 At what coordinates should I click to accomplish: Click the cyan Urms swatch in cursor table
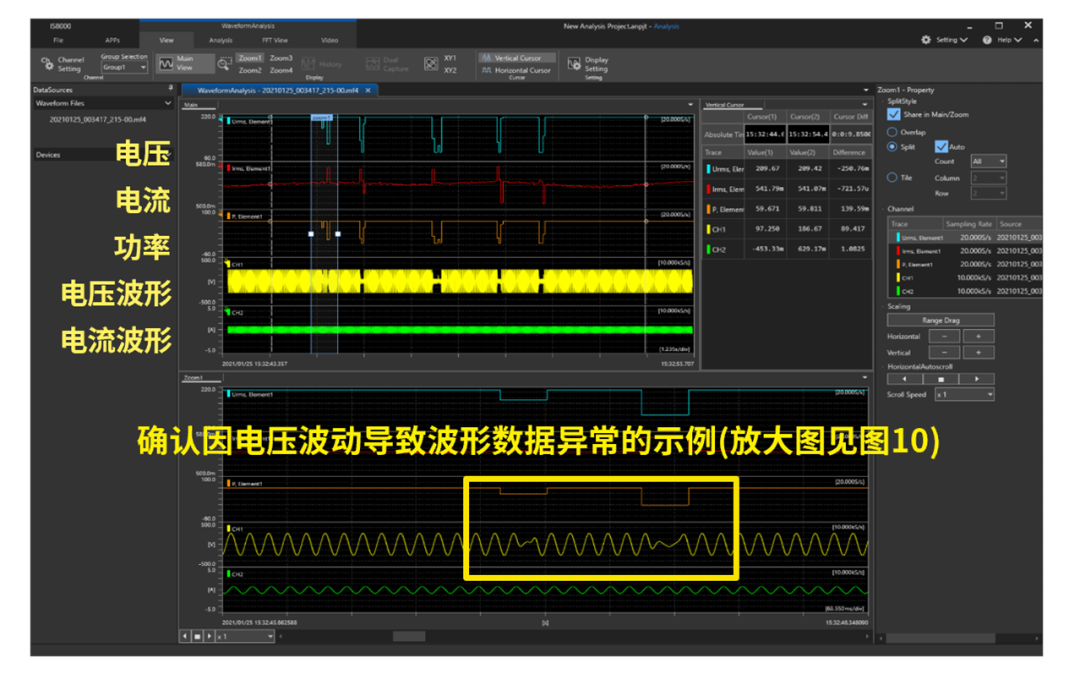tap(708, 169)
